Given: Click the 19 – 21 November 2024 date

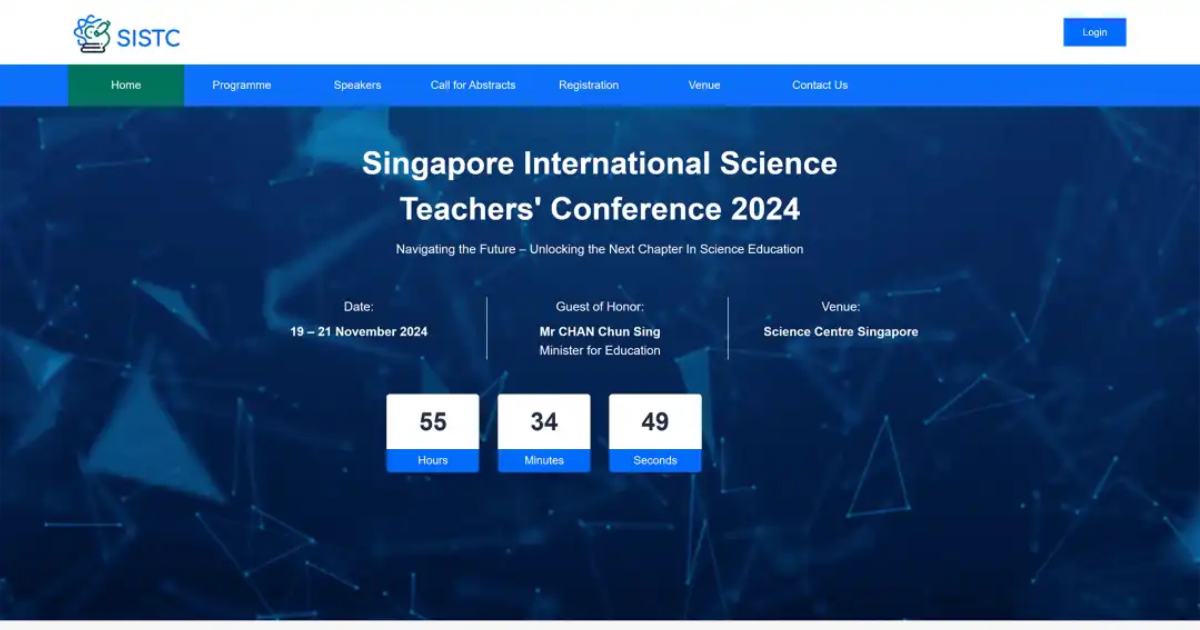Looking at the screenshot, I should click(359, 332).
